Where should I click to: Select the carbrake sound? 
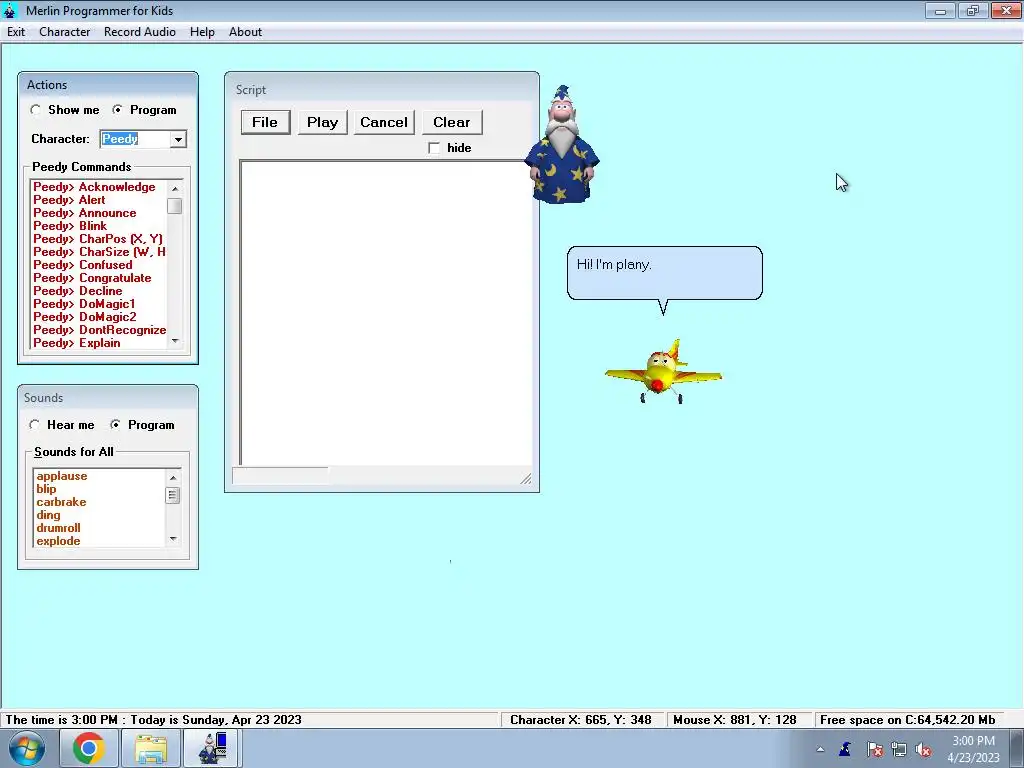(61, 502)
